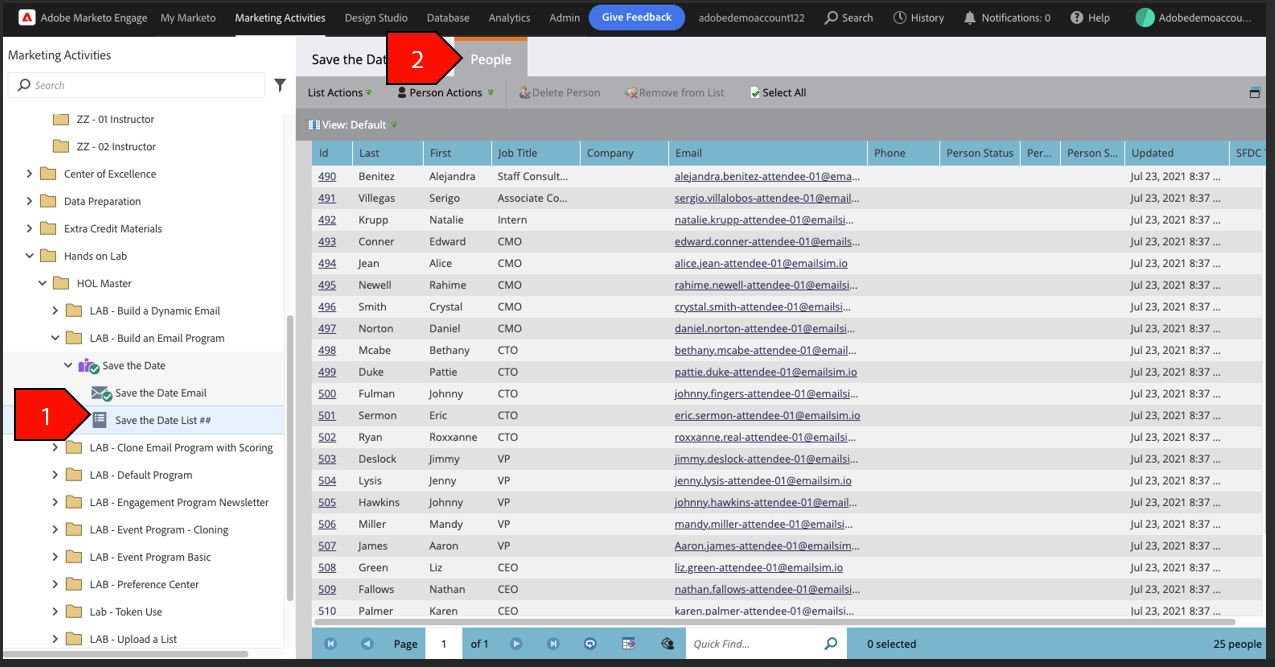Click the Quick Find input field
This screenshot has height=667, width=1275.
755,644
